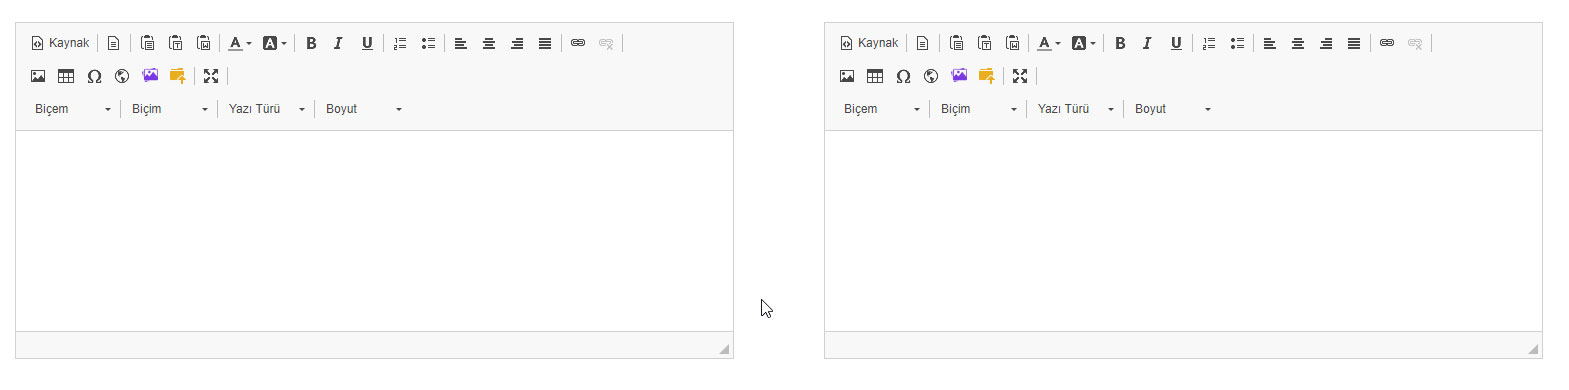Click Kaynak button in the left editor
This screenshot has width=1569, height=390.
click(60, 43)
